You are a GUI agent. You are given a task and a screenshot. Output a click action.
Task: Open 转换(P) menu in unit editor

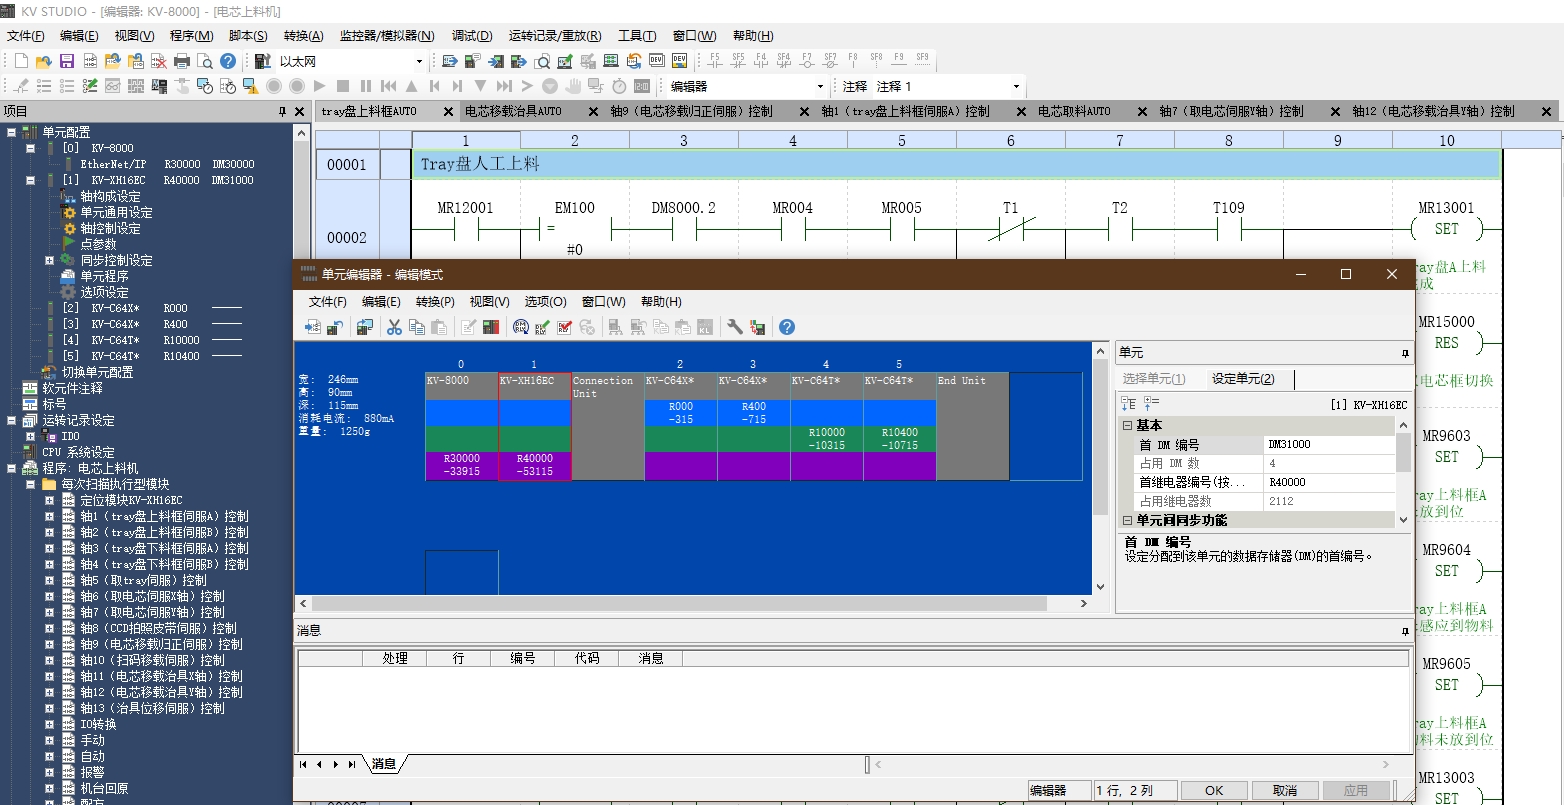point(435,301)
